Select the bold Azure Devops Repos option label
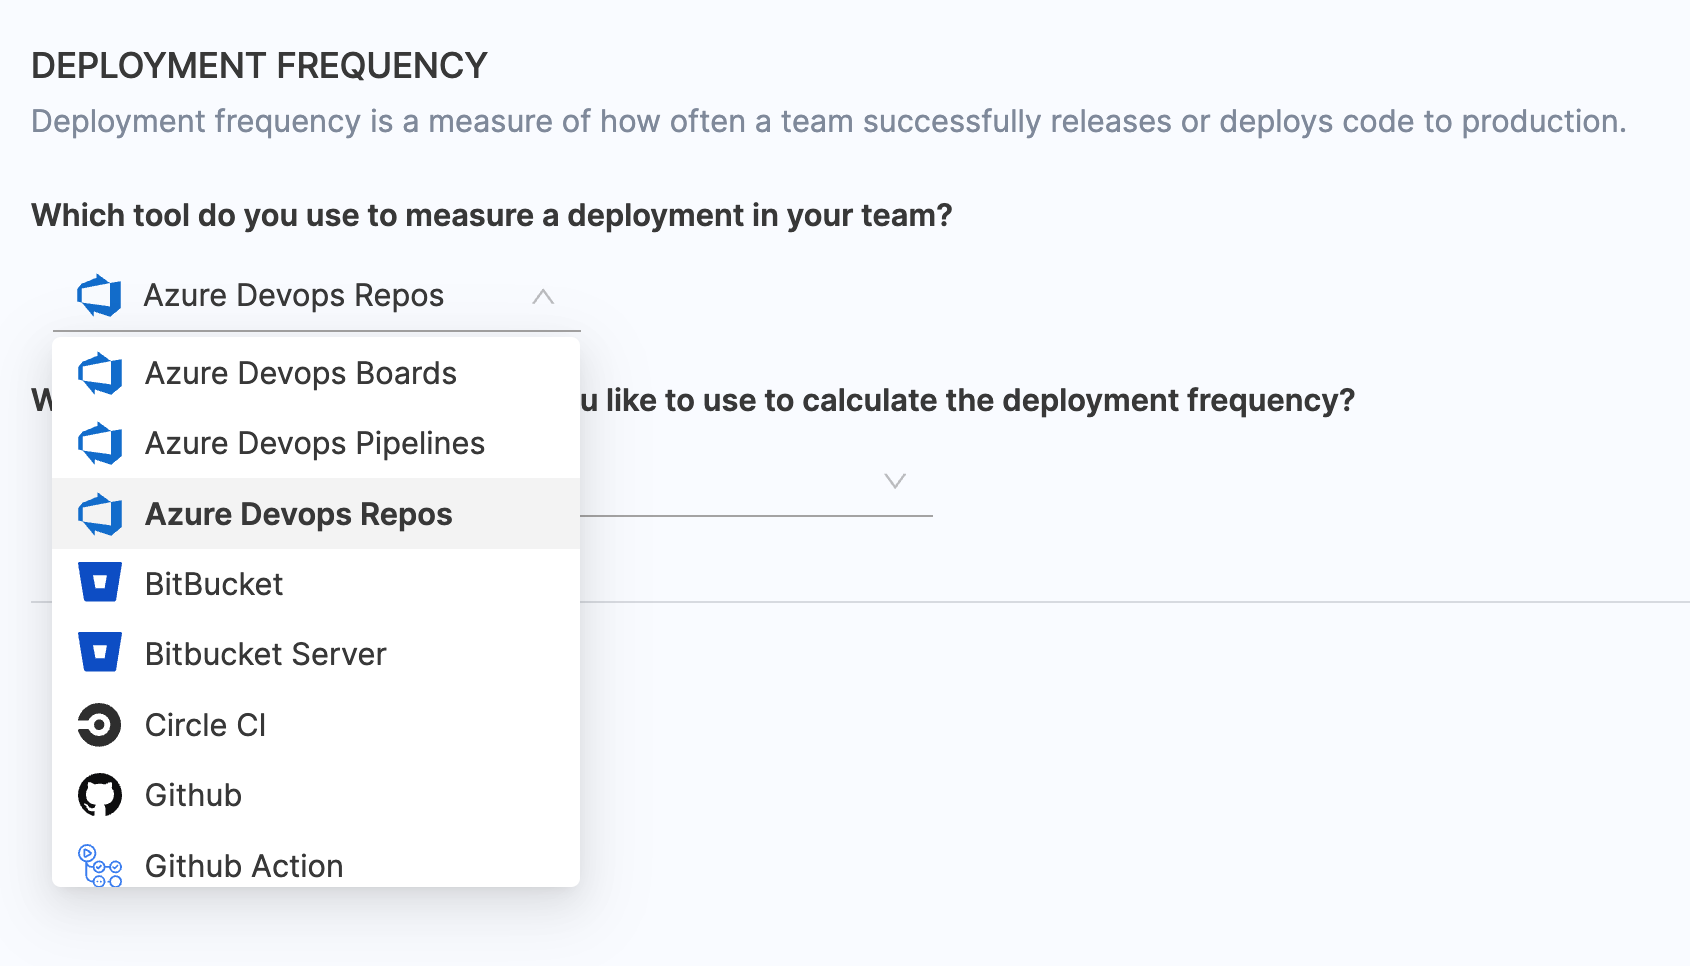 click(x=298, y=514)
